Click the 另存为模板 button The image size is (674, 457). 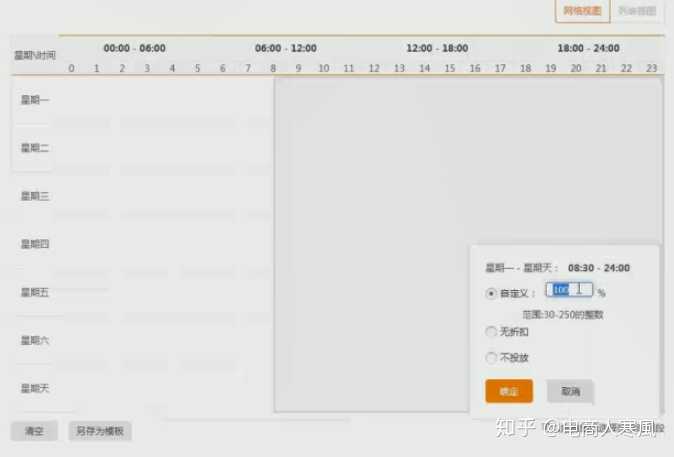(x=100, y=431)
